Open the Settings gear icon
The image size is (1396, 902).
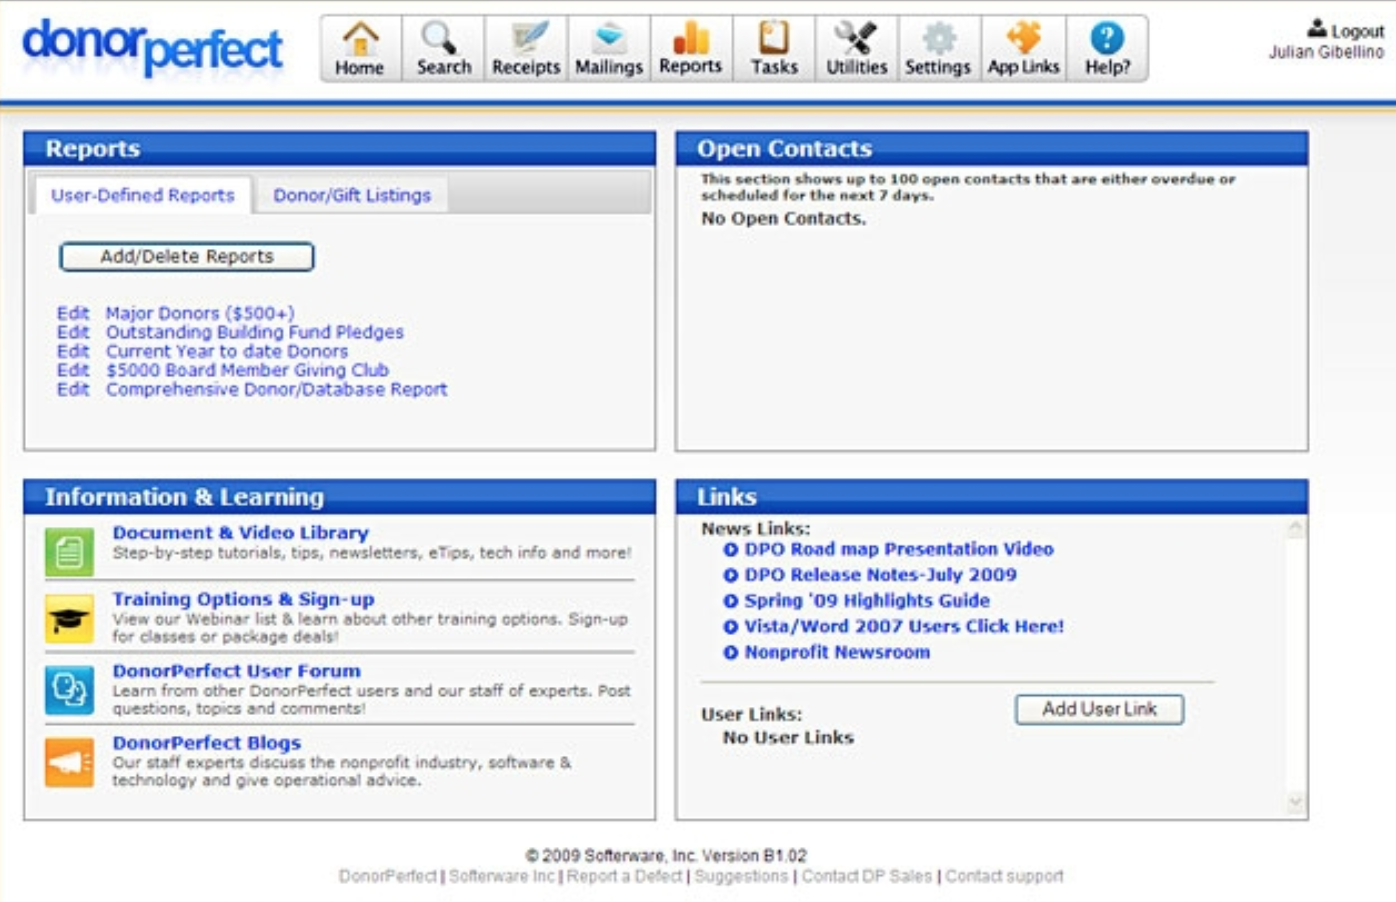[938, 48]
